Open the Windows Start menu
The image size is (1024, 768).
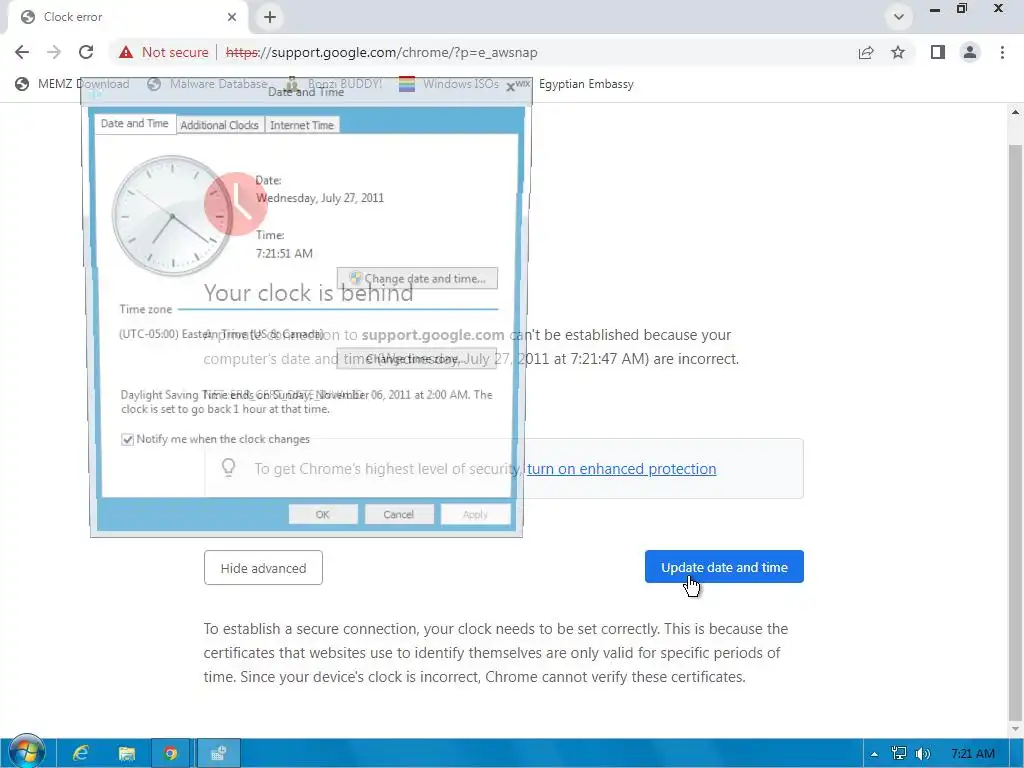(26, 752)
